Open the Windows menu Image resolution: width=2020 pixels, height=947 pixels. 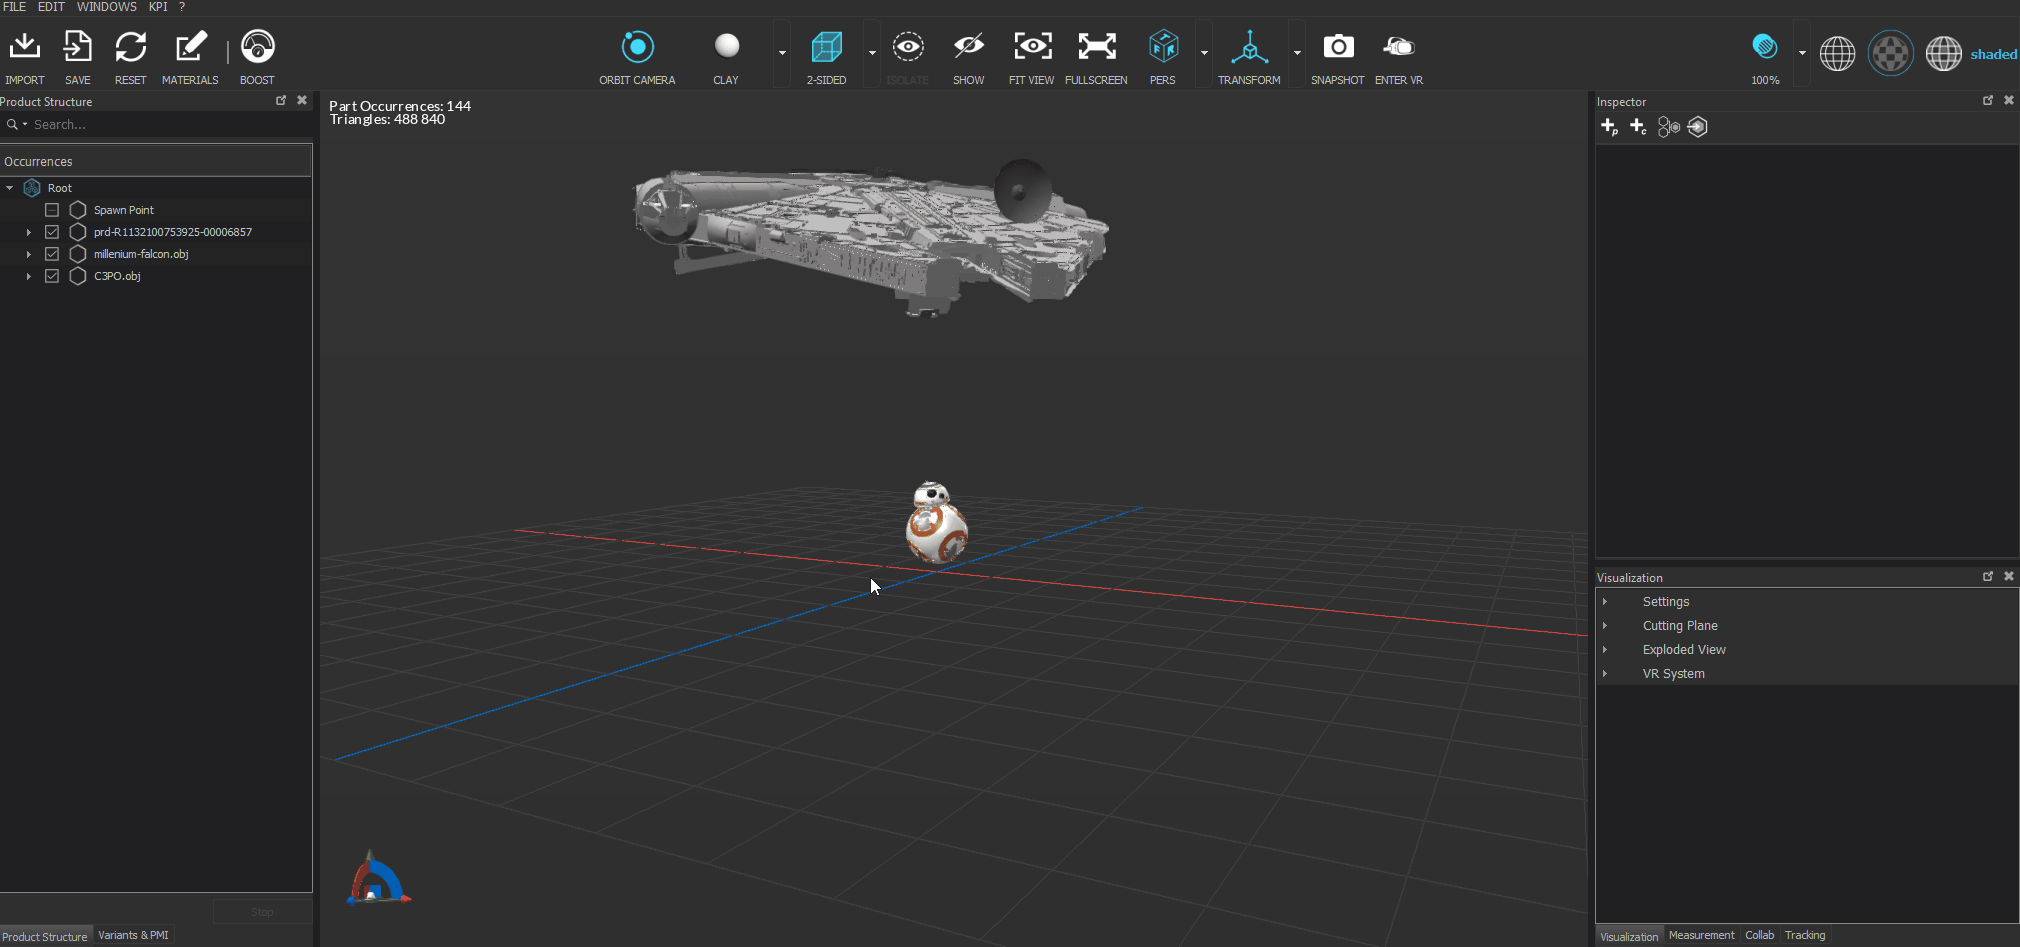[107, 7]
